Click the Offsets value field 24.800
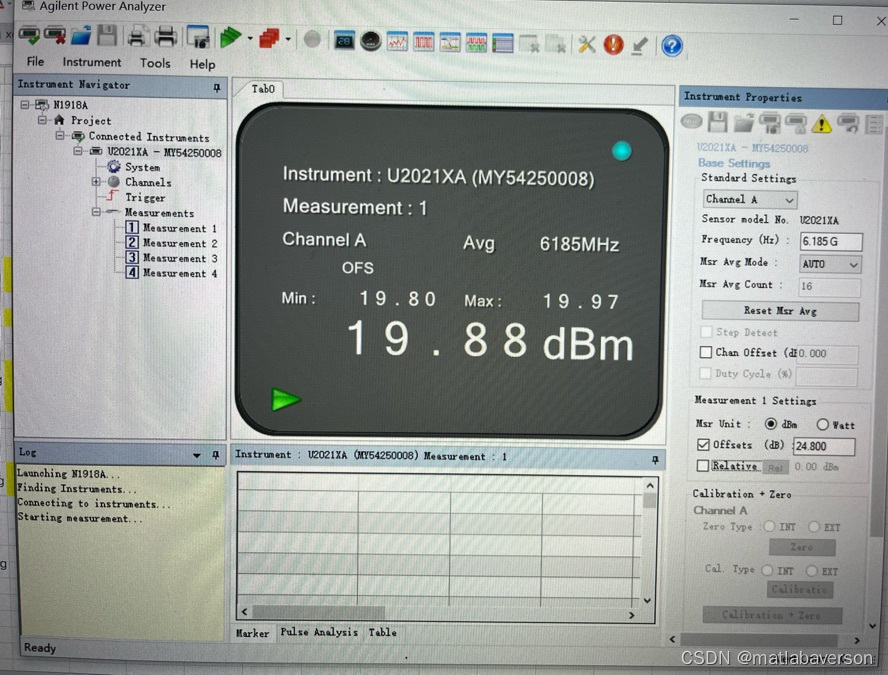 (x=824, y=446)
